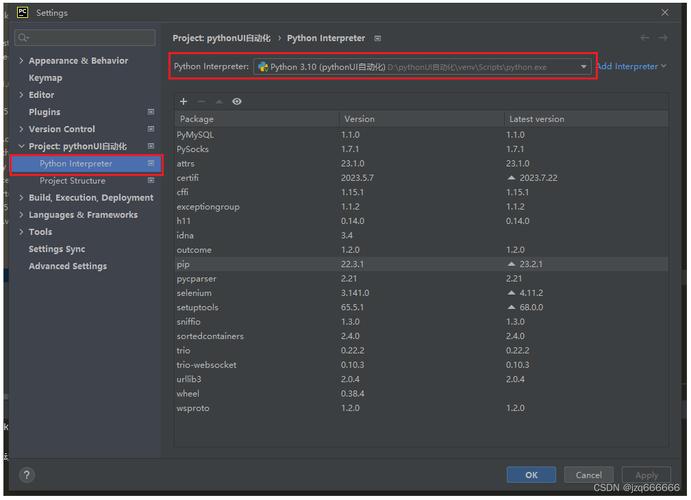Viewport: 691px width, 500px height.
Task: Click the project-level icon beside Plugins
Action: (x=151, y=112)
